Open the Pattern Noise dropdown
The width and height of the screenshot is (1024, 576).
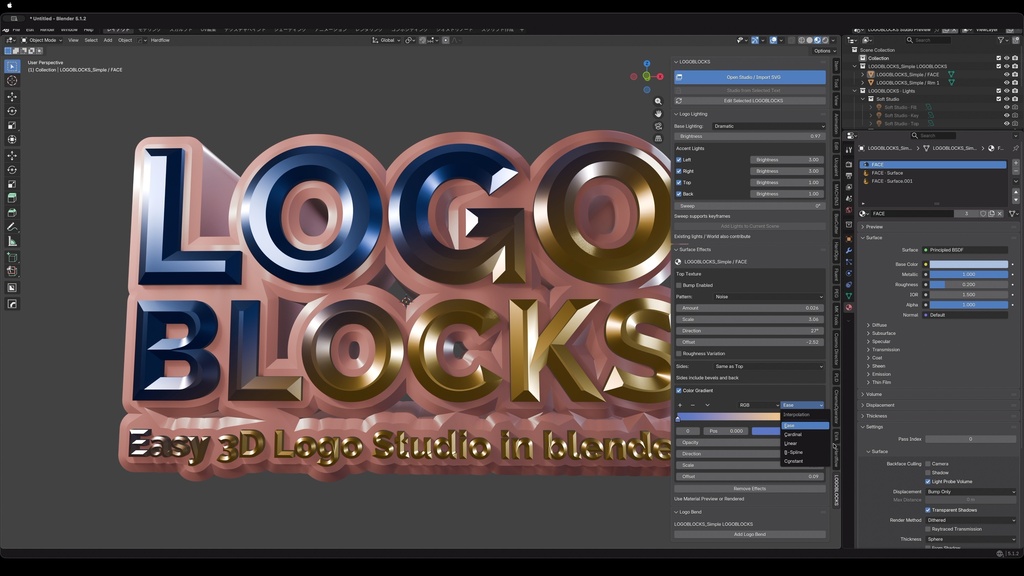click(x=768, y=296)
